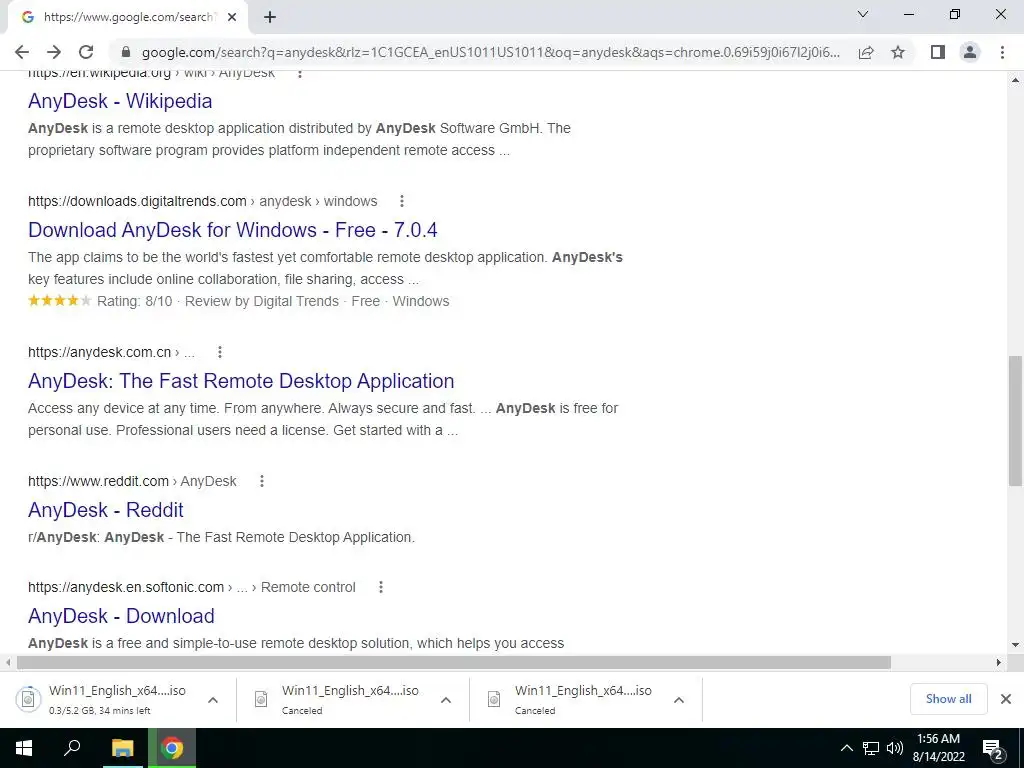Show hidden system tray icons
Screen dimensions: 1024x768
click(846, 748)
